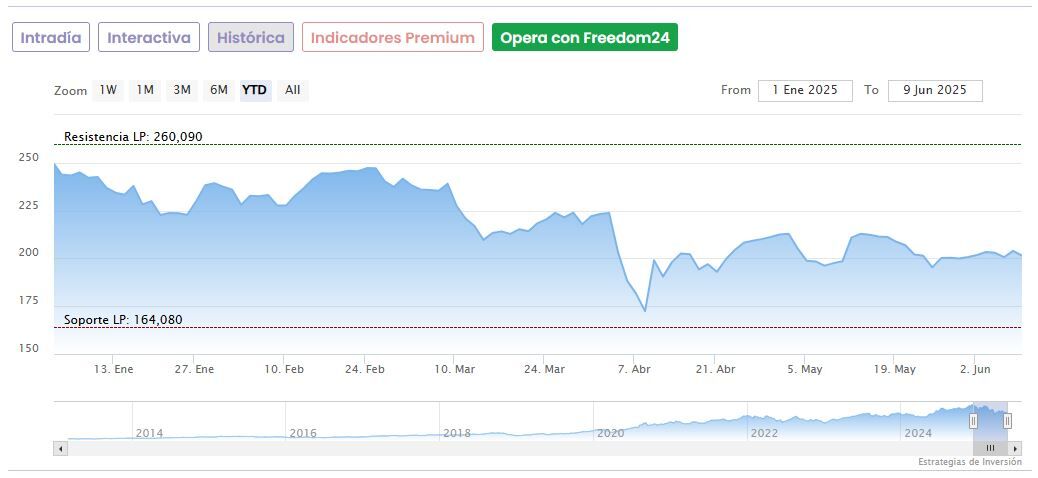This screenshot has height=478, width=1038.
Task: Set zoom range to 3M
Action: pyautogui.click(x=182, y=90)
